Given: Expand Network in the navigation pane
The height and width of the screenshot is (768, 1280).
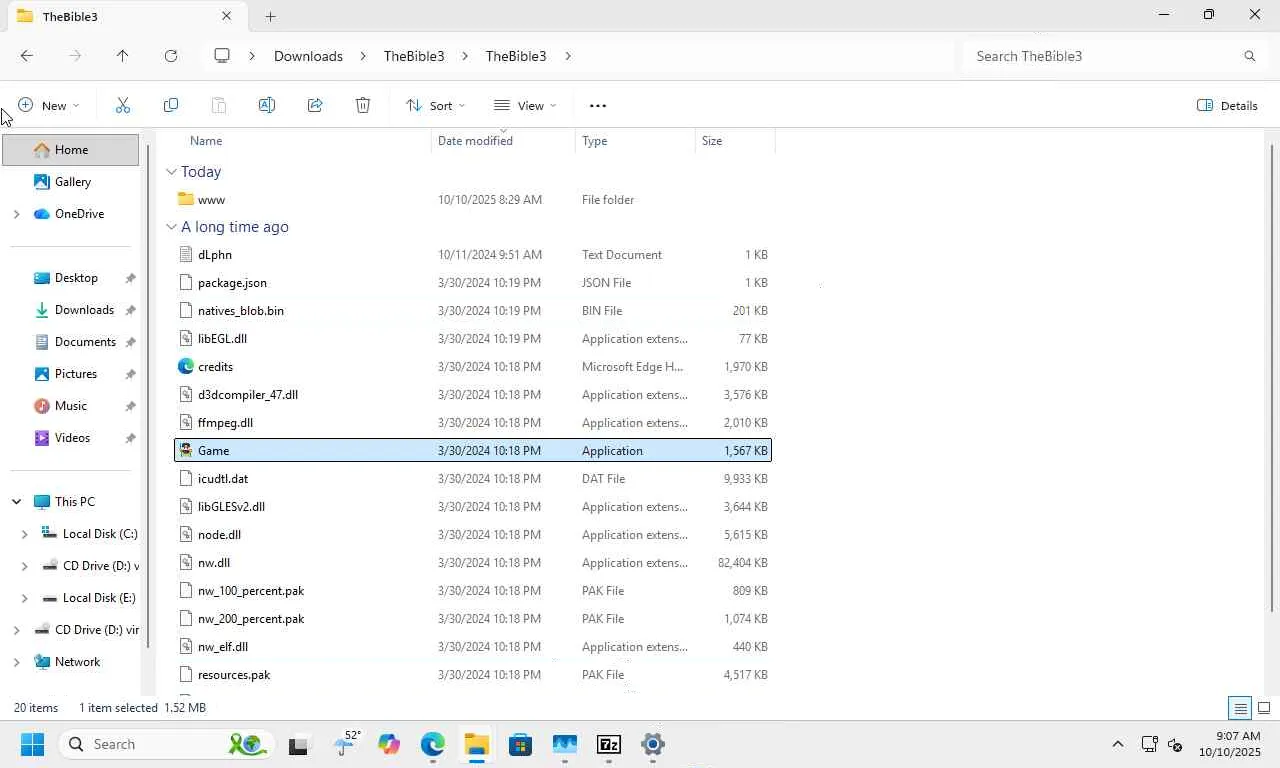Looking at the screenshot, I should coord(16,662).
